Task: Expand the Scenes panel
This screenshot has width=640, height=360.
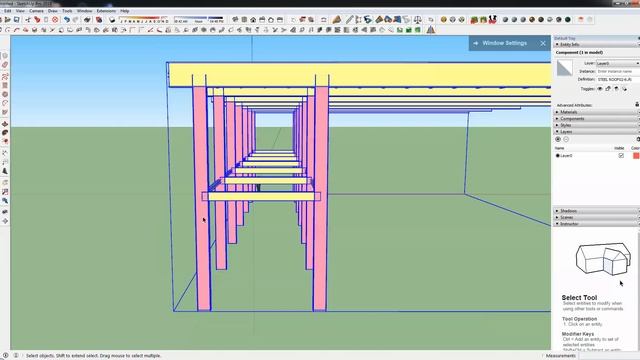Action: coord(596,218)
